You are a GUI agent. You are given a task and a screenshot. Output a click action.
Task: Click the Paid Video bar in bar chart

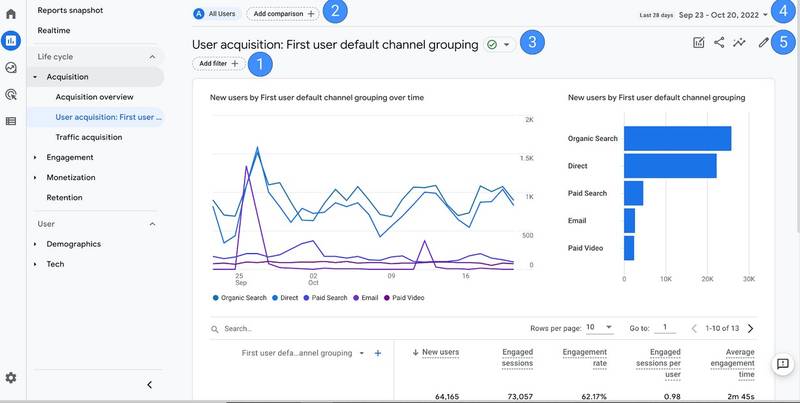pyautogui.click(x=629, y=248)
